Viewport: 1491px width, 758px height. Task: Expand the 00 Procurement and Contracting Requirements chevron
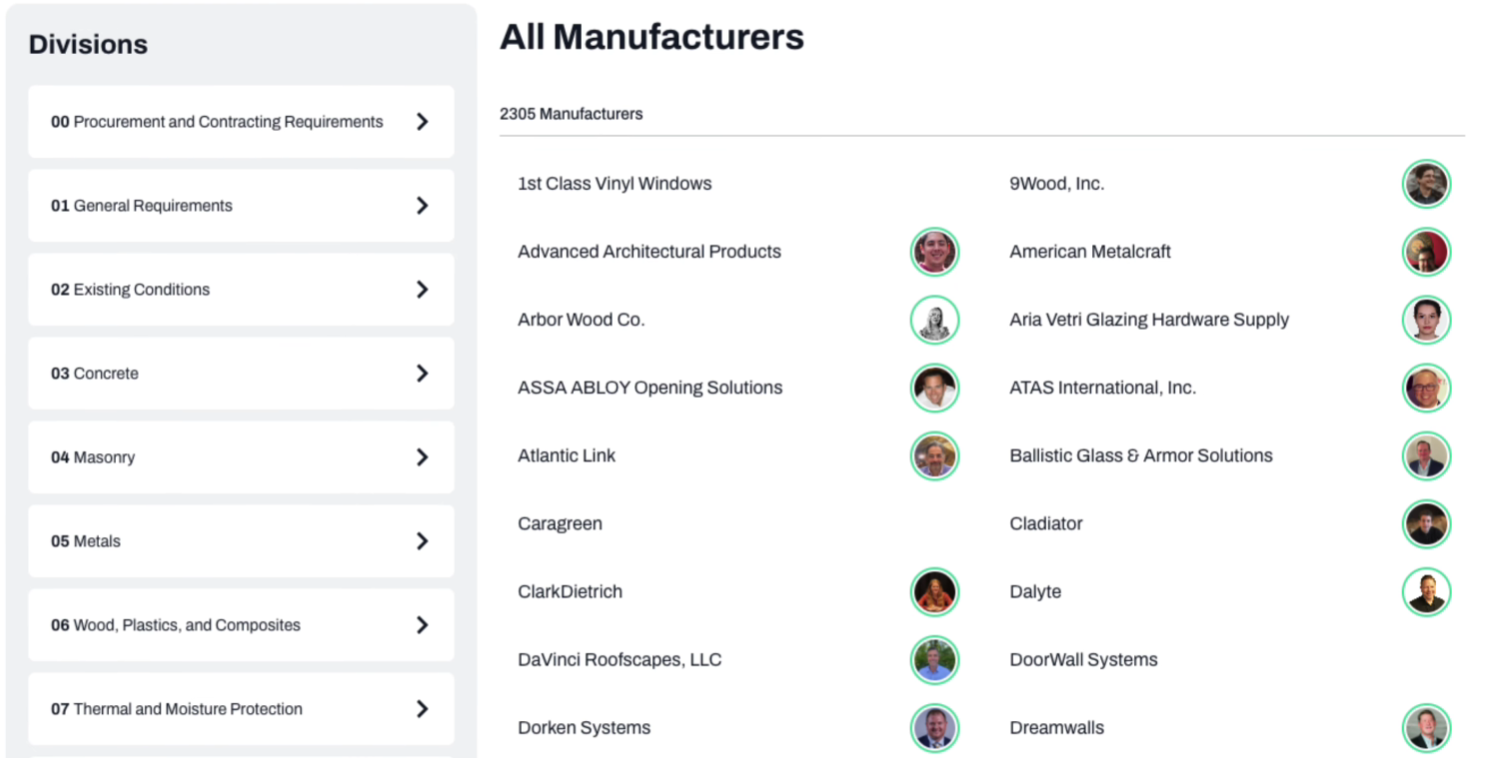[x=422, y=122]
